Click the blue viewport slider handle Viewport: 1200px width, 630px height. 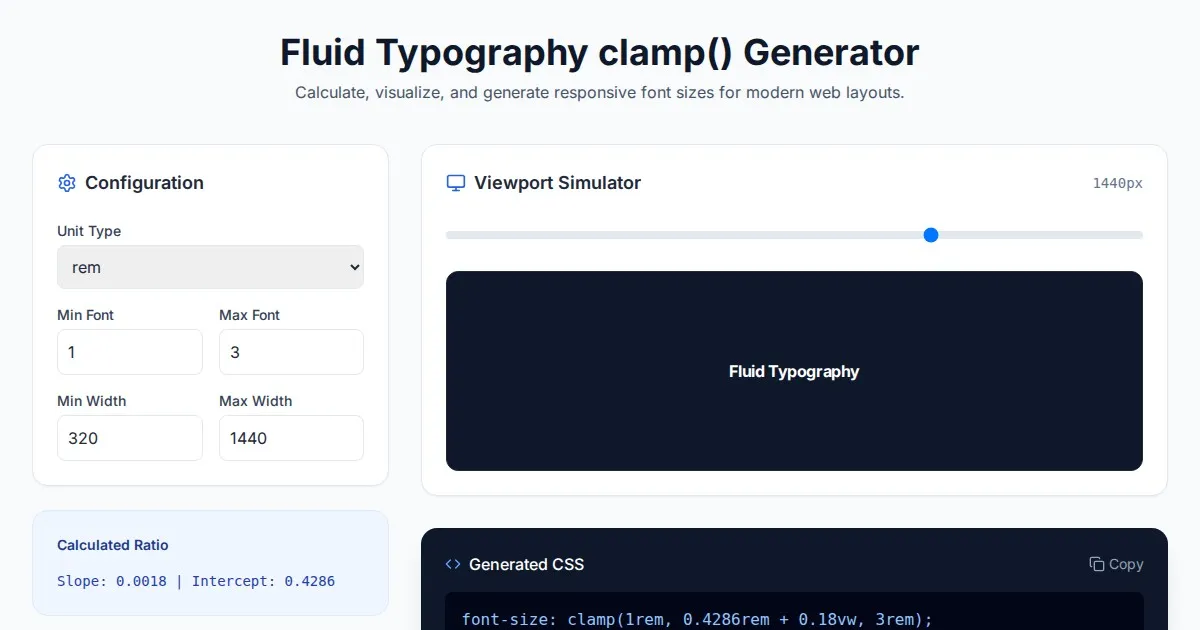931,235
